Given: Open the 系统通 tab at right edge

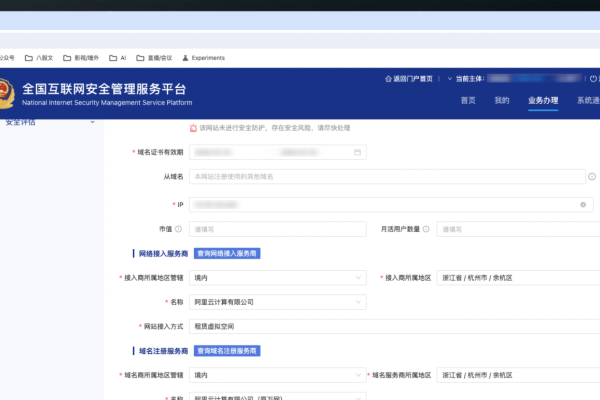Looking at the screenshot, I should tap(589, 100).
